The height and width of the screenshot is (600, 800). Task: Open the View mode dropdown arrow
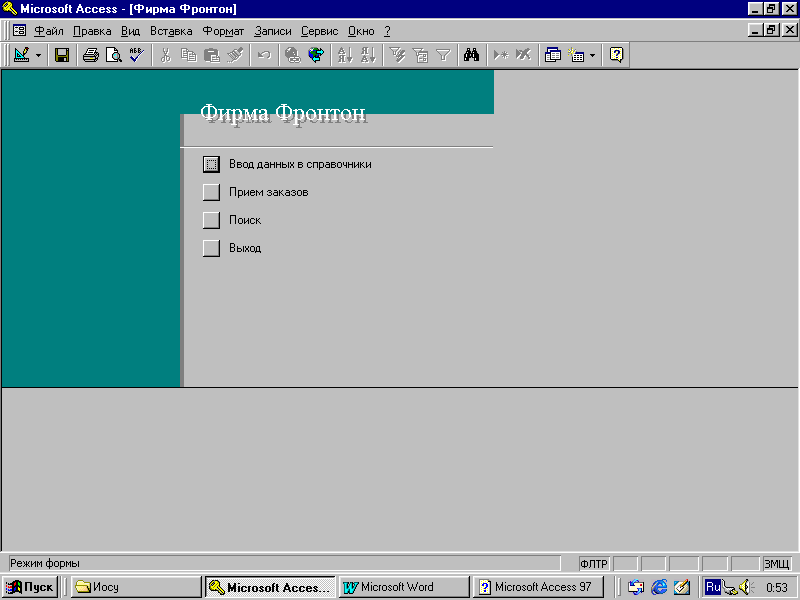38,55
